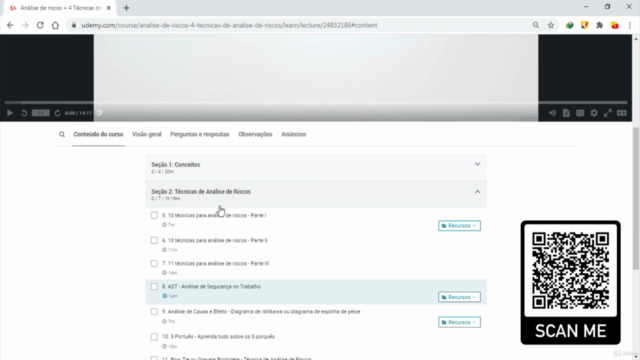Expand Seção 1: Conceitos chevron
The width and height of the screenshot is (640, 360).
point(477,164)
